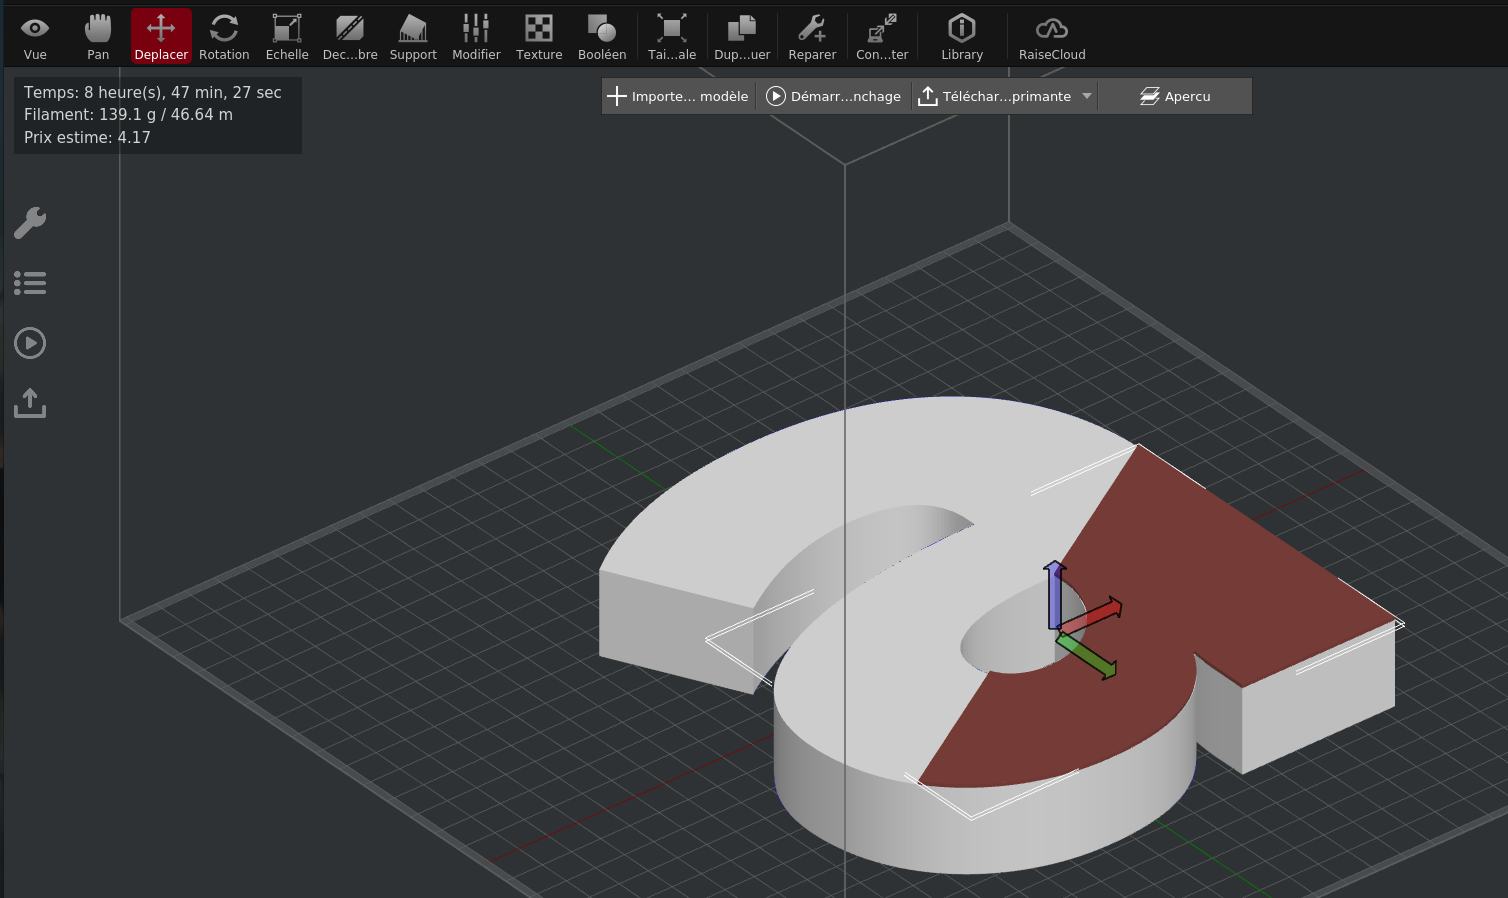This screenshot has height=898, width=1508.
Task: Click the blue Z-axis arrow of the gizmo
Action: tap(1054, 594)
